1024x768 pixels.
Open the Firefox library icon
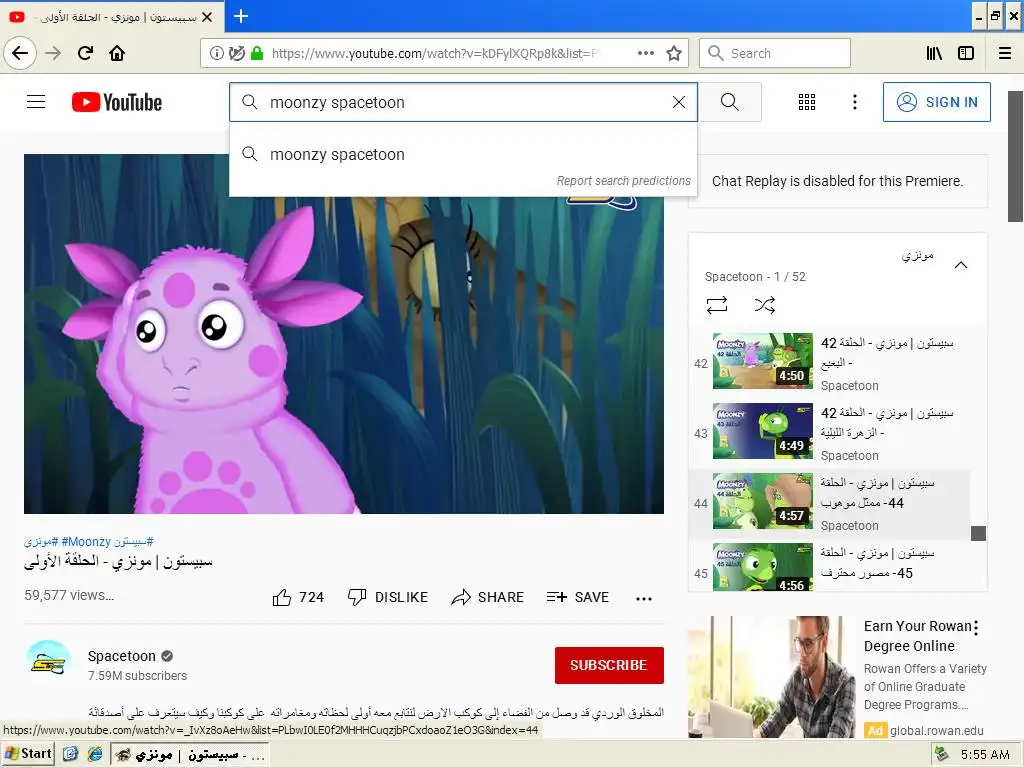point(934,54)
